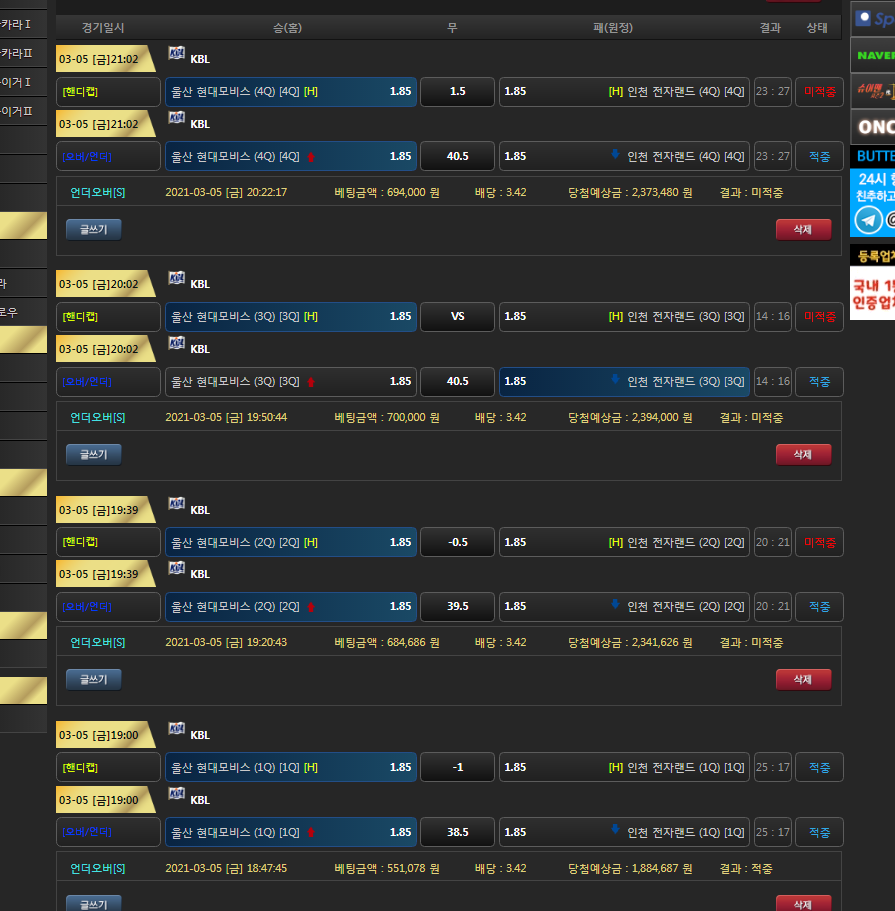The image size is (895, 911).
Task: Click the blue down arrow beside 인천 전자랜드 (1Q)
Action: tap(615, 831)
